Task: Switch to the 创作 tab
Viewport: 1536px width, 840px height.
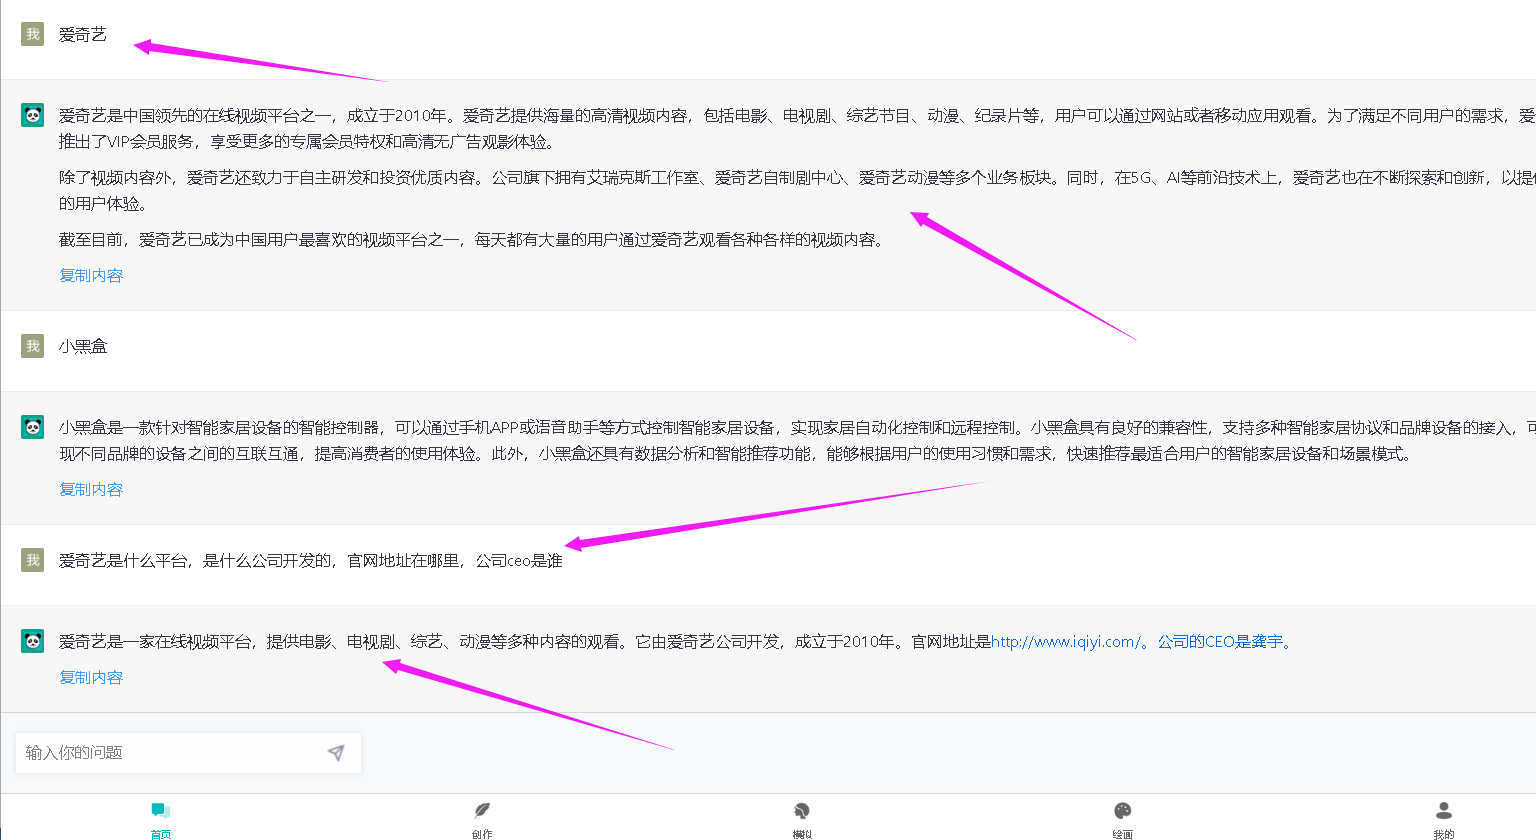Action: point(482,819)
